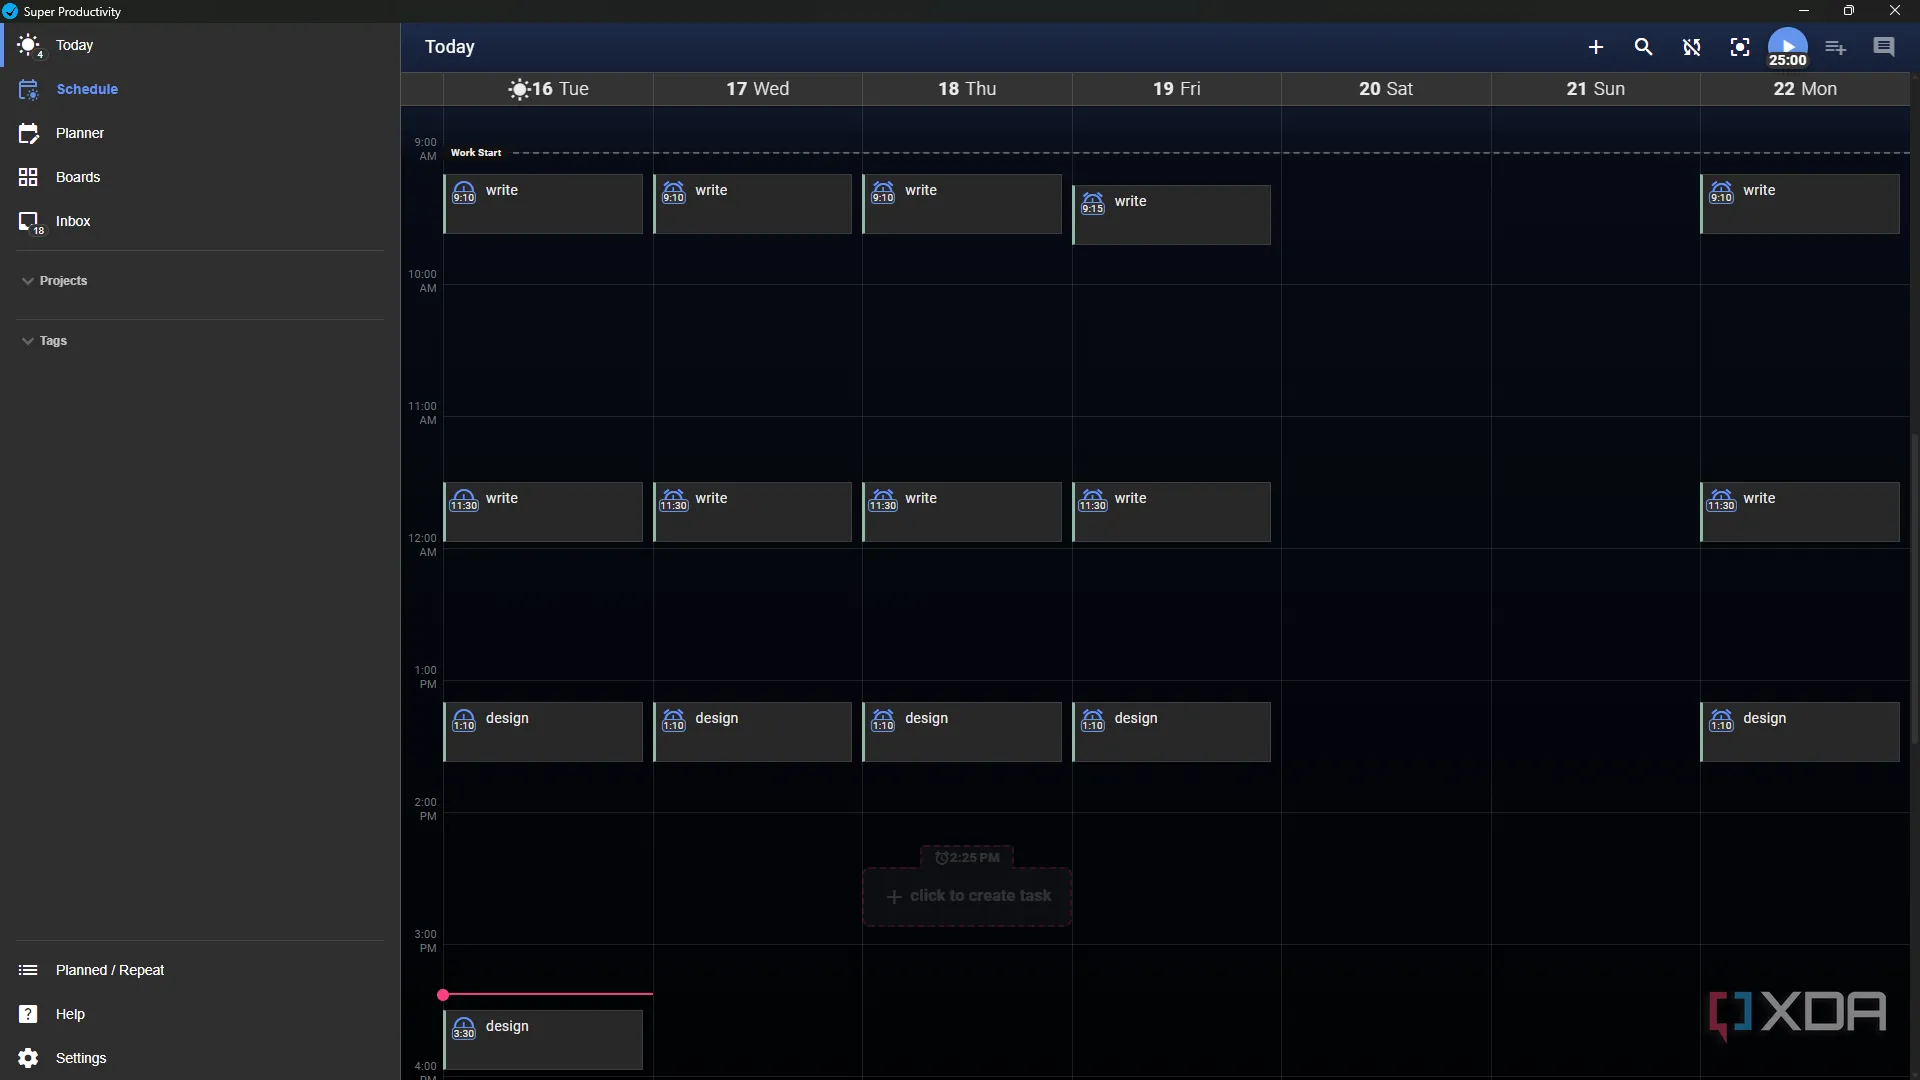Click the 'click to create task' placeholder
1920x1080 pixels.
click(x=967, y=896)
